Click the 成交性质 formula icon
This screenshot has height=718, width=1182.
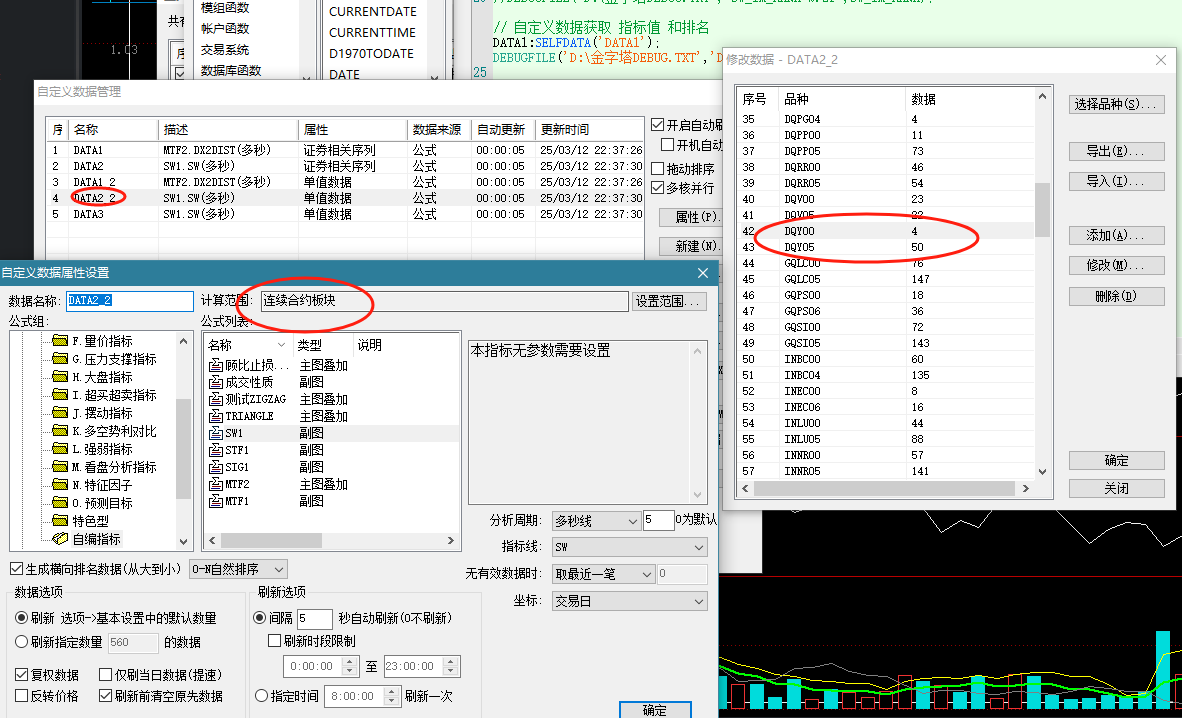(216, 382)
